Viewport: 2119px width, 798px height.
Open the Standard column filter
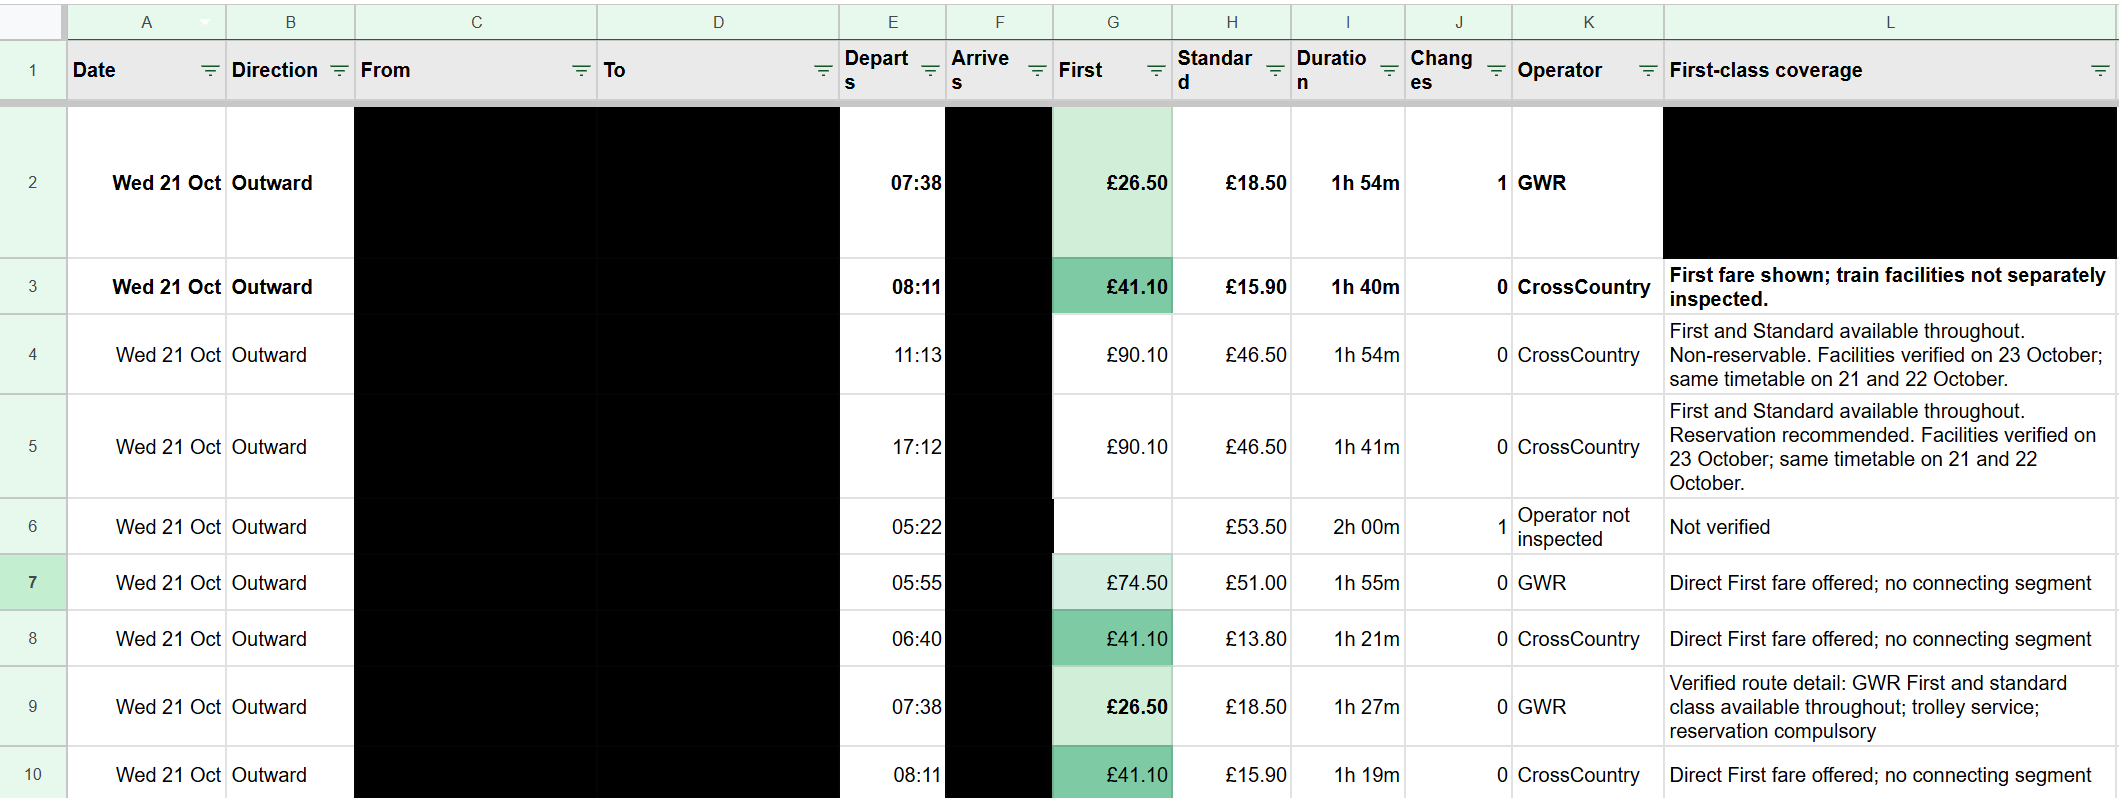pyautogui.click(x=1274, y=70)
